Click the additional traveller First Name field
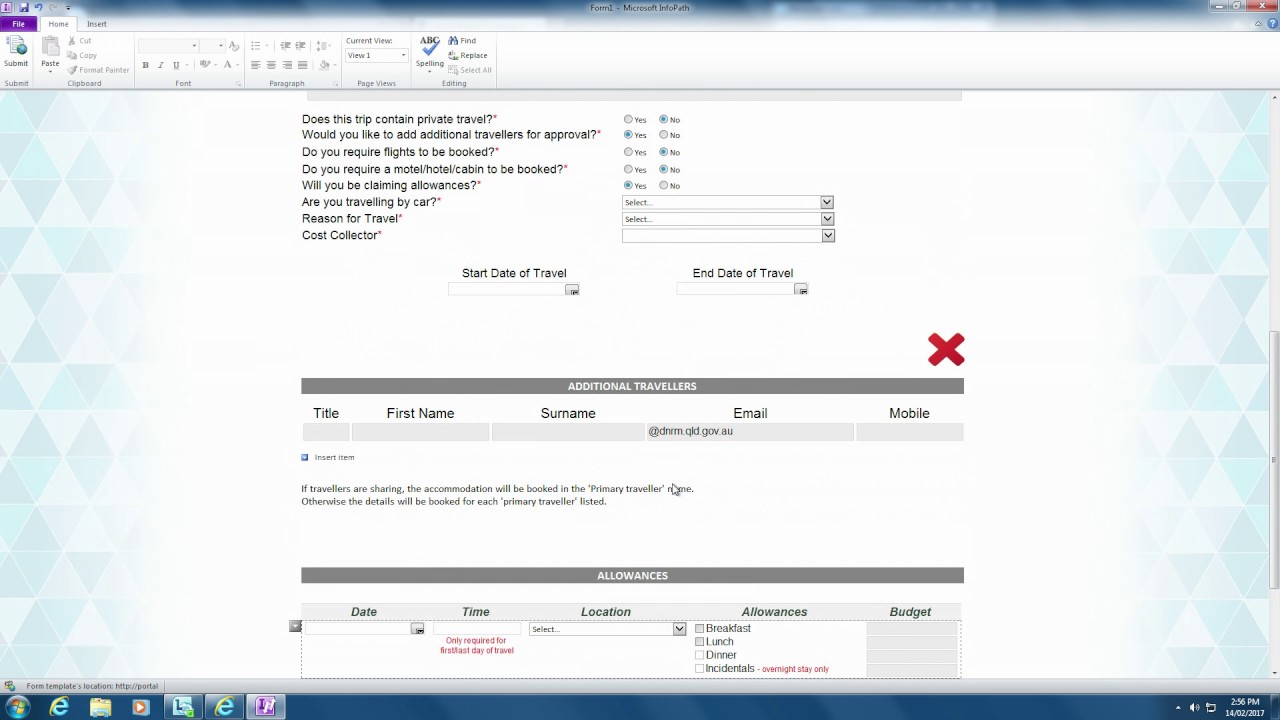Viewport: 1280px width, 720px height. 421,432
